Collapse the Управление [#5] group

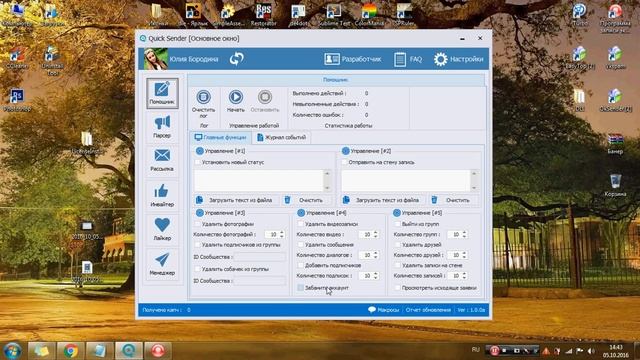(397, 213)
